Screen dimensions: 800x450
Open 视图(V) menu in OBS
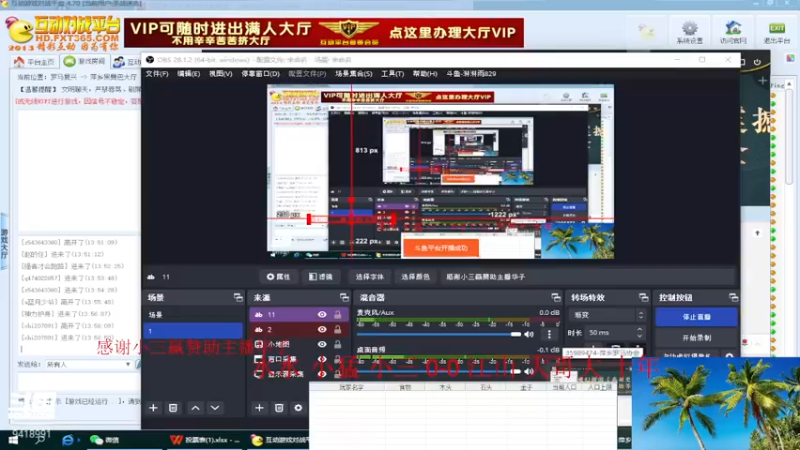(x=220, y=74)
